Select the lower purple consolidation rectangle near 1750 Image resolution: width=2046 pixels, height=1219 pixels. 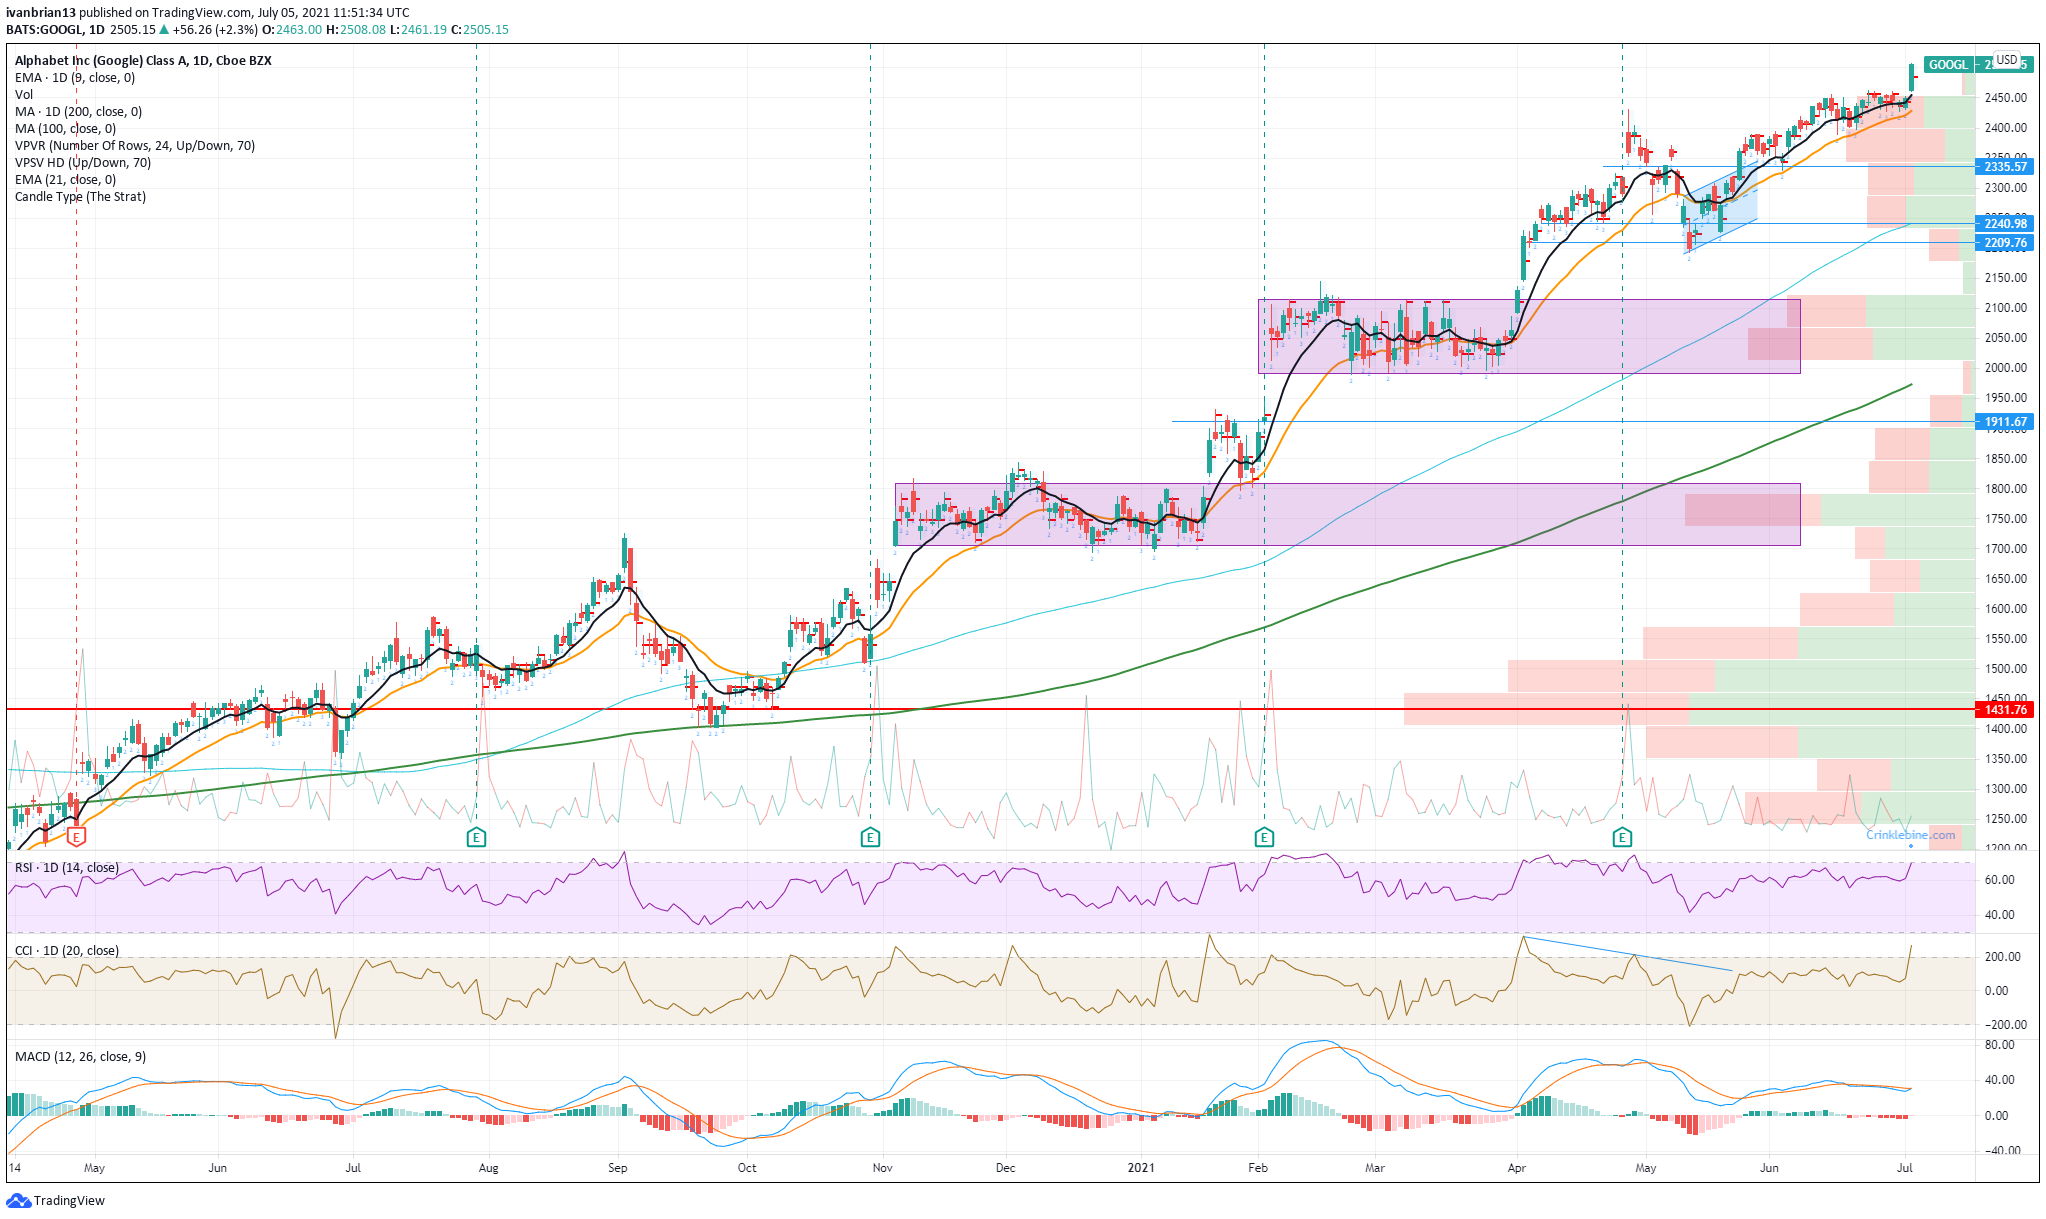click(x=1347, y=514)
